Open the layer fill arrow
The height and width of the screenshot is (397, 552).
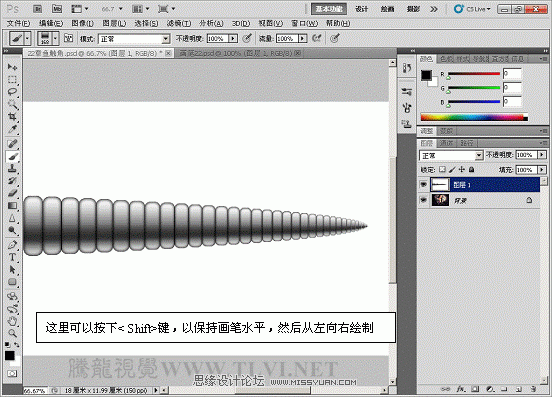click(x=542, y=170)
